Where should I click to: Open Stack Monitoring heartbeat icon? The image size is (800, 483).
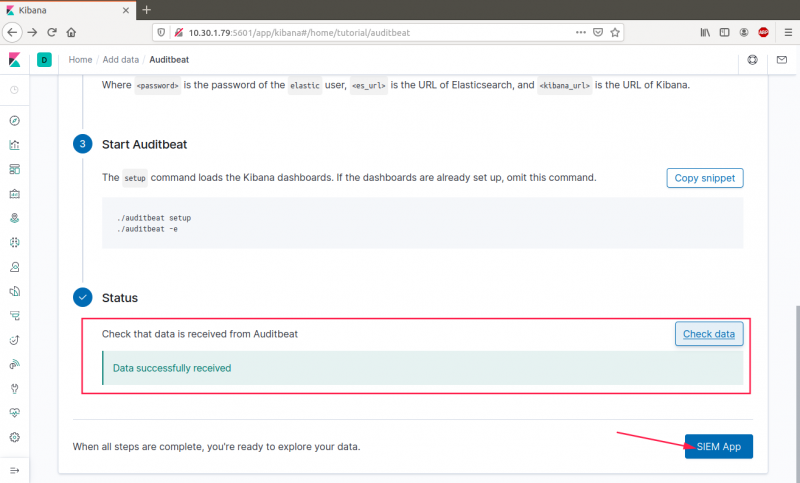(14, 412)
